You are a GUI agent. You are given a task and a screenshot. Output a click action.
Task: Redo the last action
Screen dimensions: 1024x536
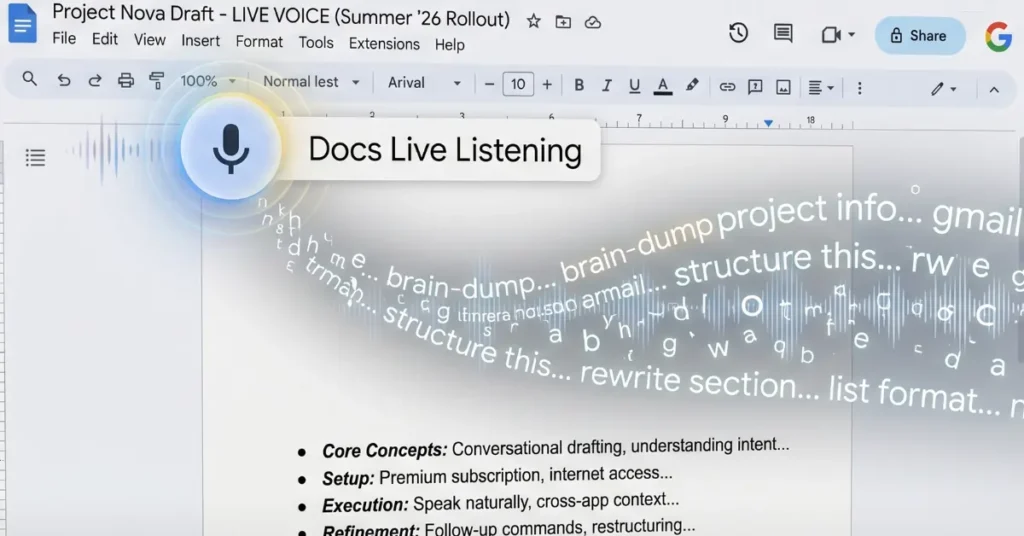coord(95,80)
